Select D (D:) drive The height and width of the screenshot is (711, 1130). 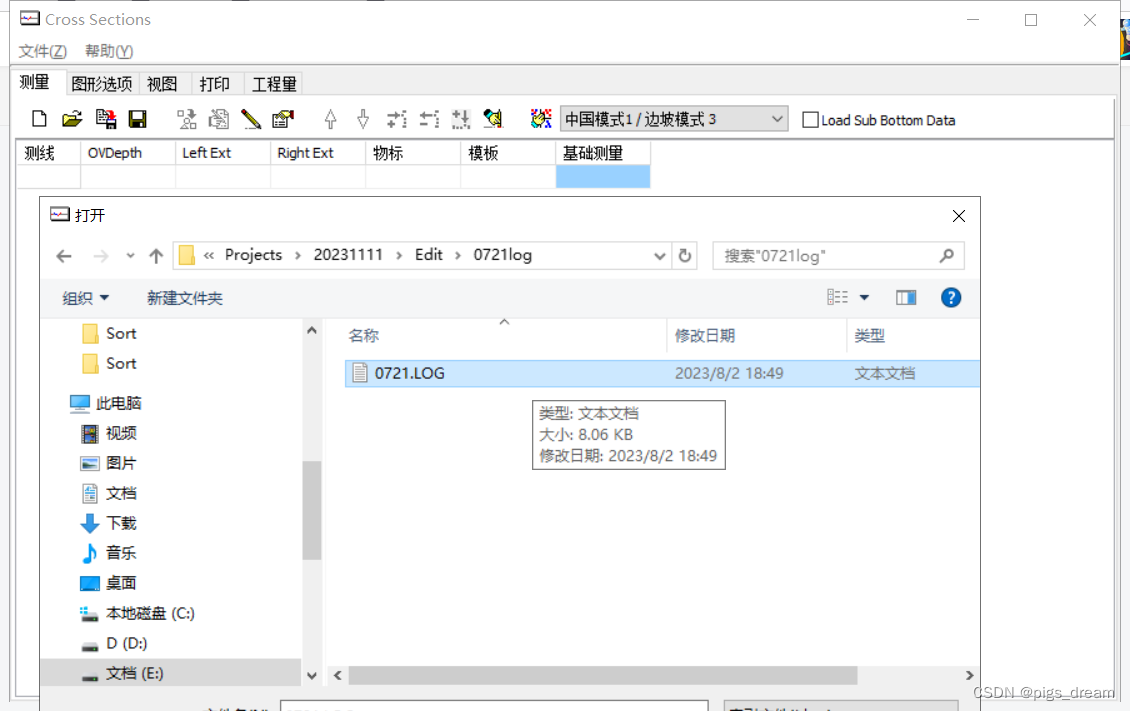click(113, 643)
